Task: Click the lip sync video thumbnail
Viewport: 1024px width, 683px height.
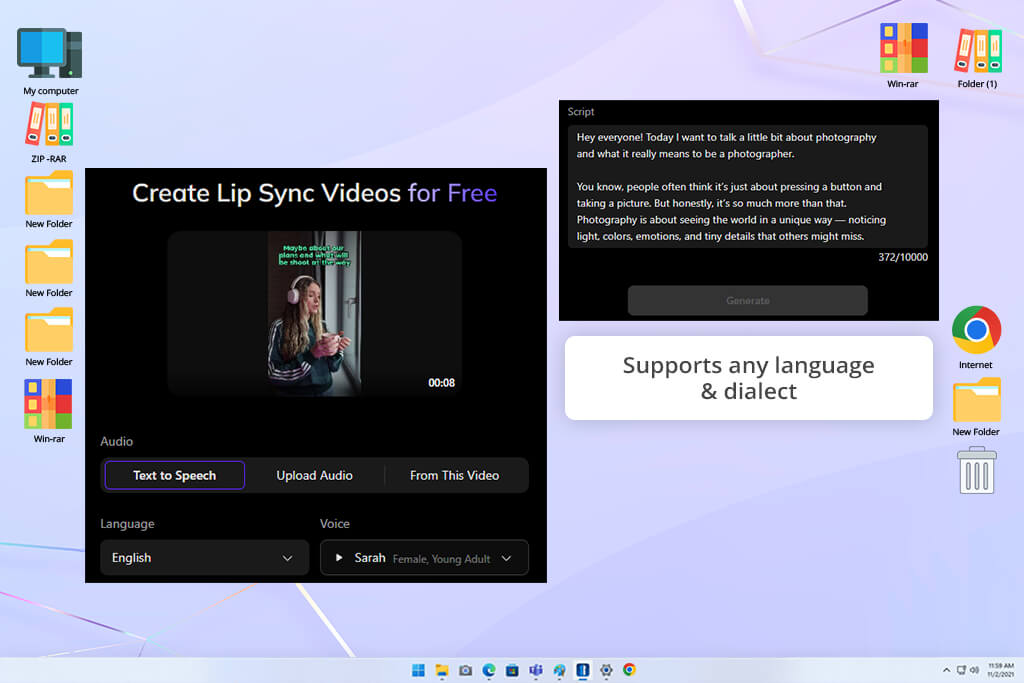Action: pos(314,313)
